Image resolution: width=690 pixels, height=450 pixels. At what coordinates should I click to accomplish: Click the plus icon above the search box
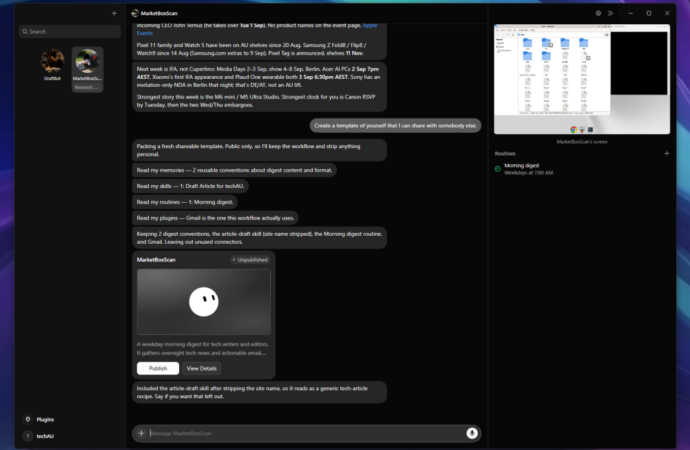[114, 13]
